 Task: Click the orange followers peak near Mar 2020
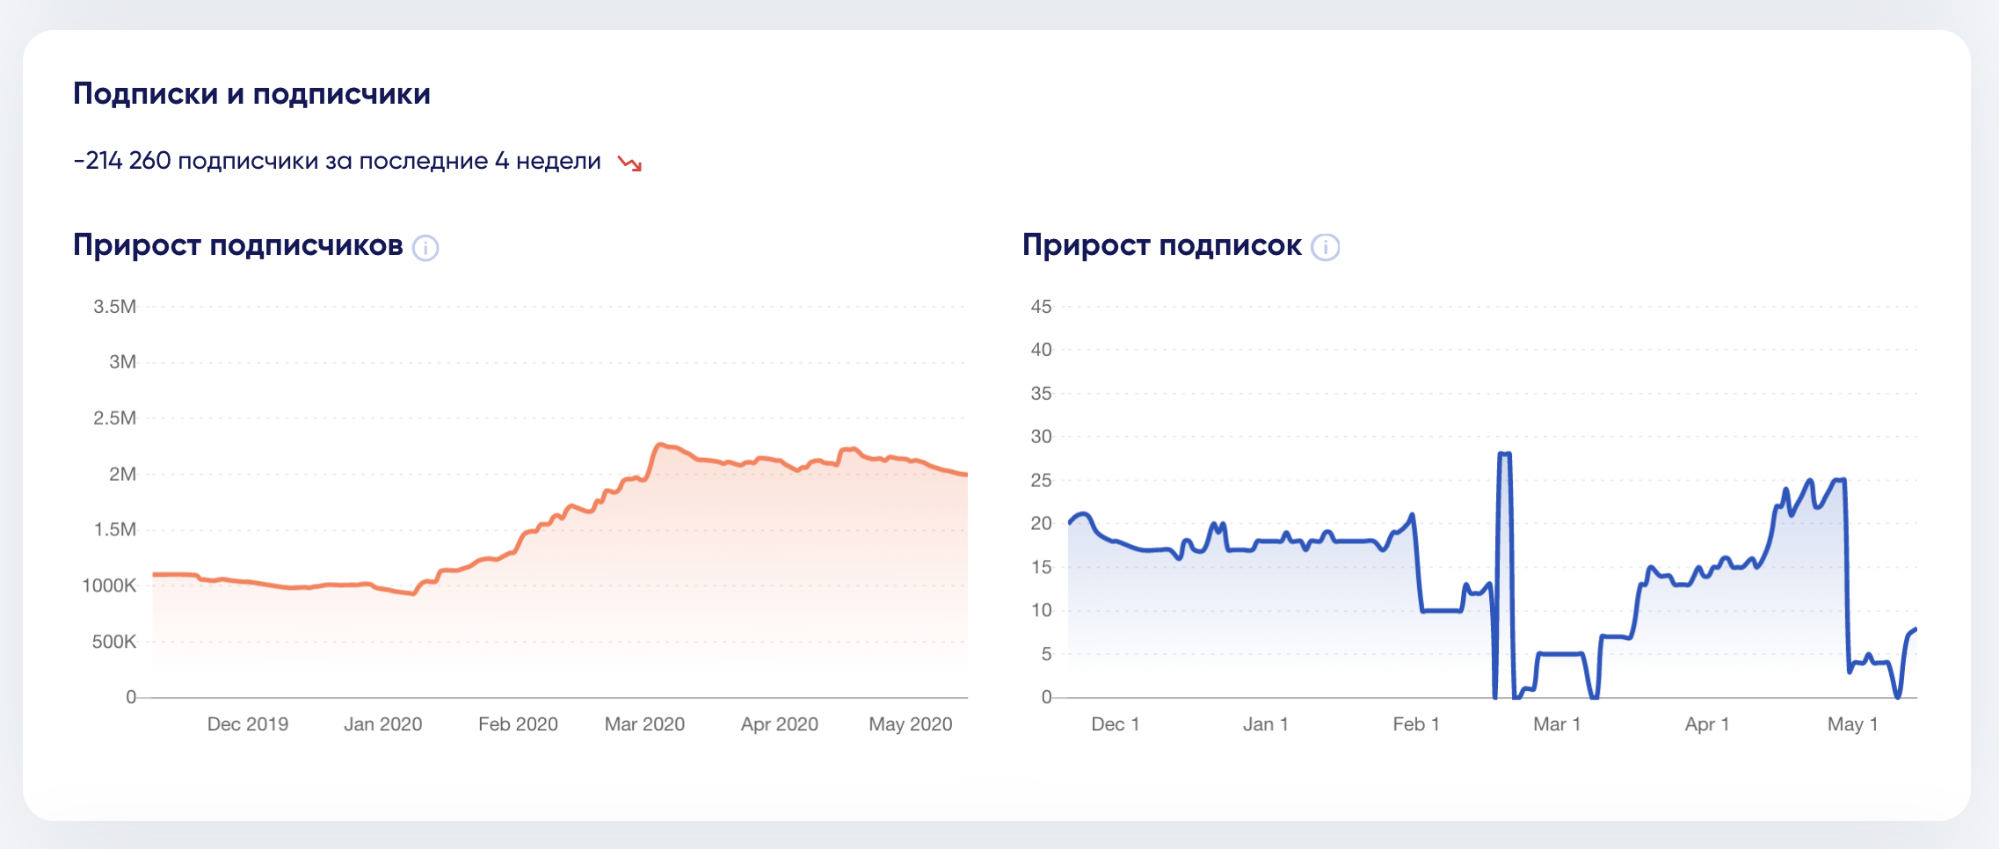661,445
